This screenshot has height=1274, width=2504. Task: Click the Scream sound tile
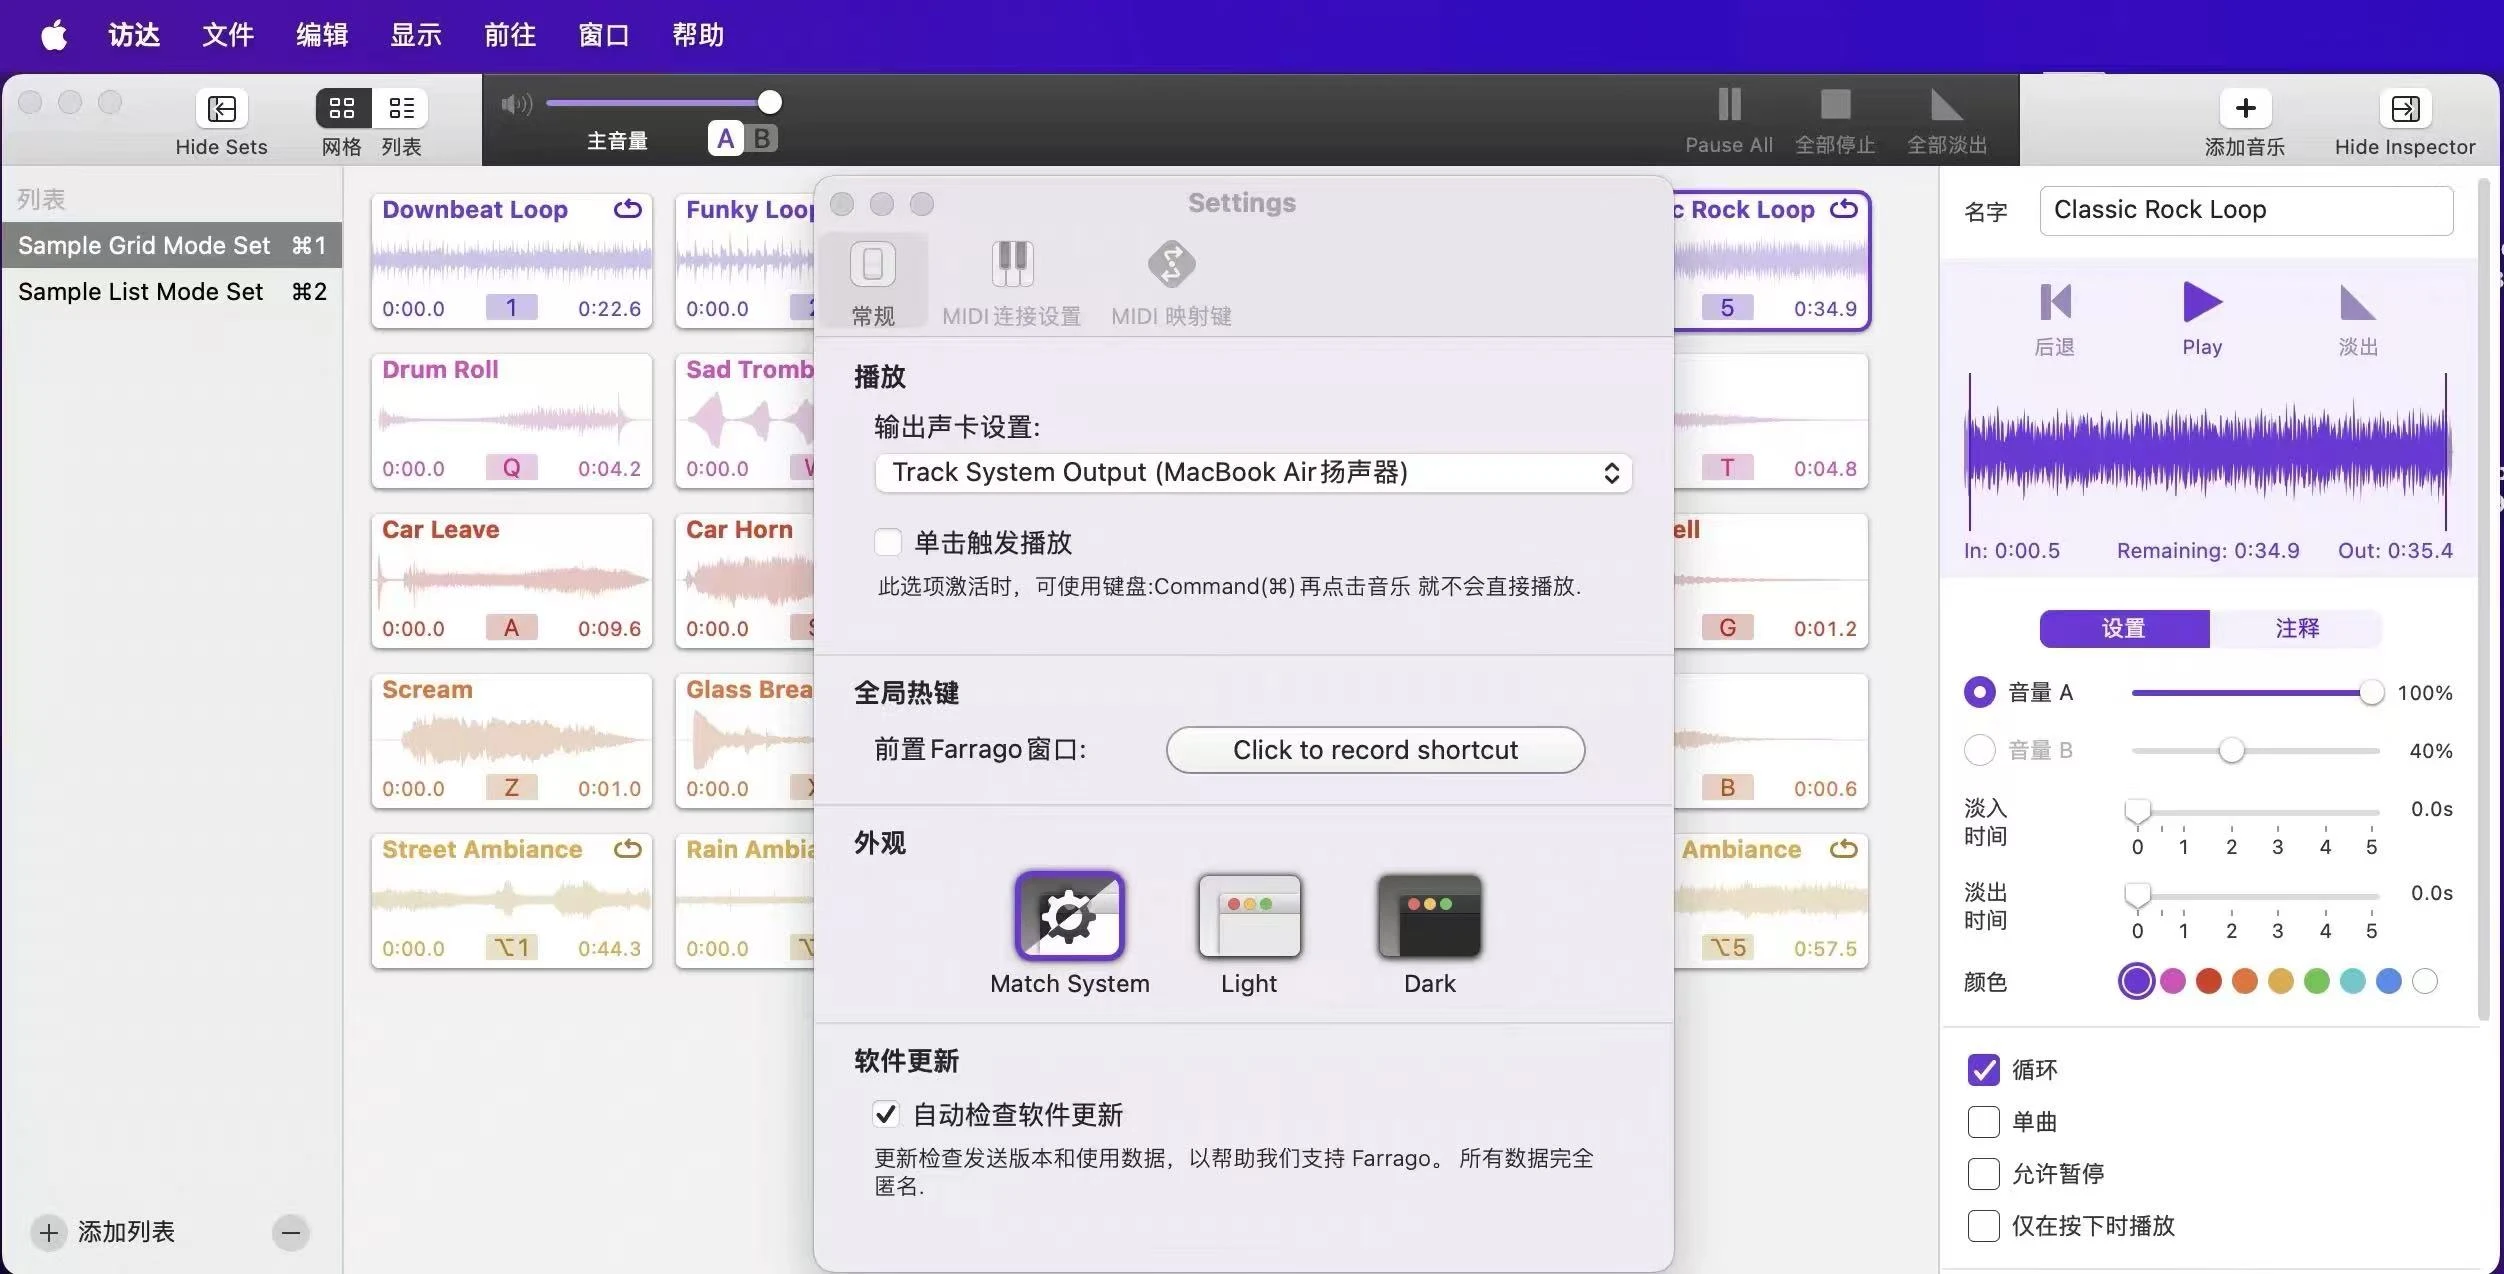[x=512, y=741]
